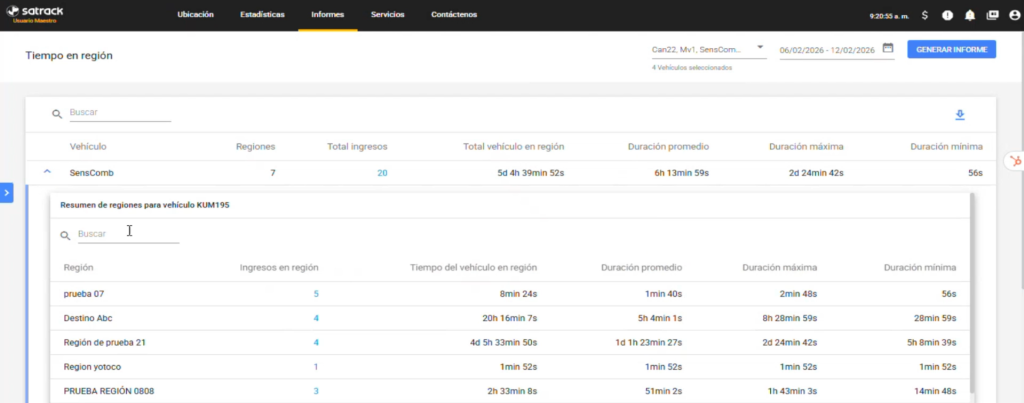1024x403 pixels.
Task: Click the region summary search icon
Action: click(65, 236)
